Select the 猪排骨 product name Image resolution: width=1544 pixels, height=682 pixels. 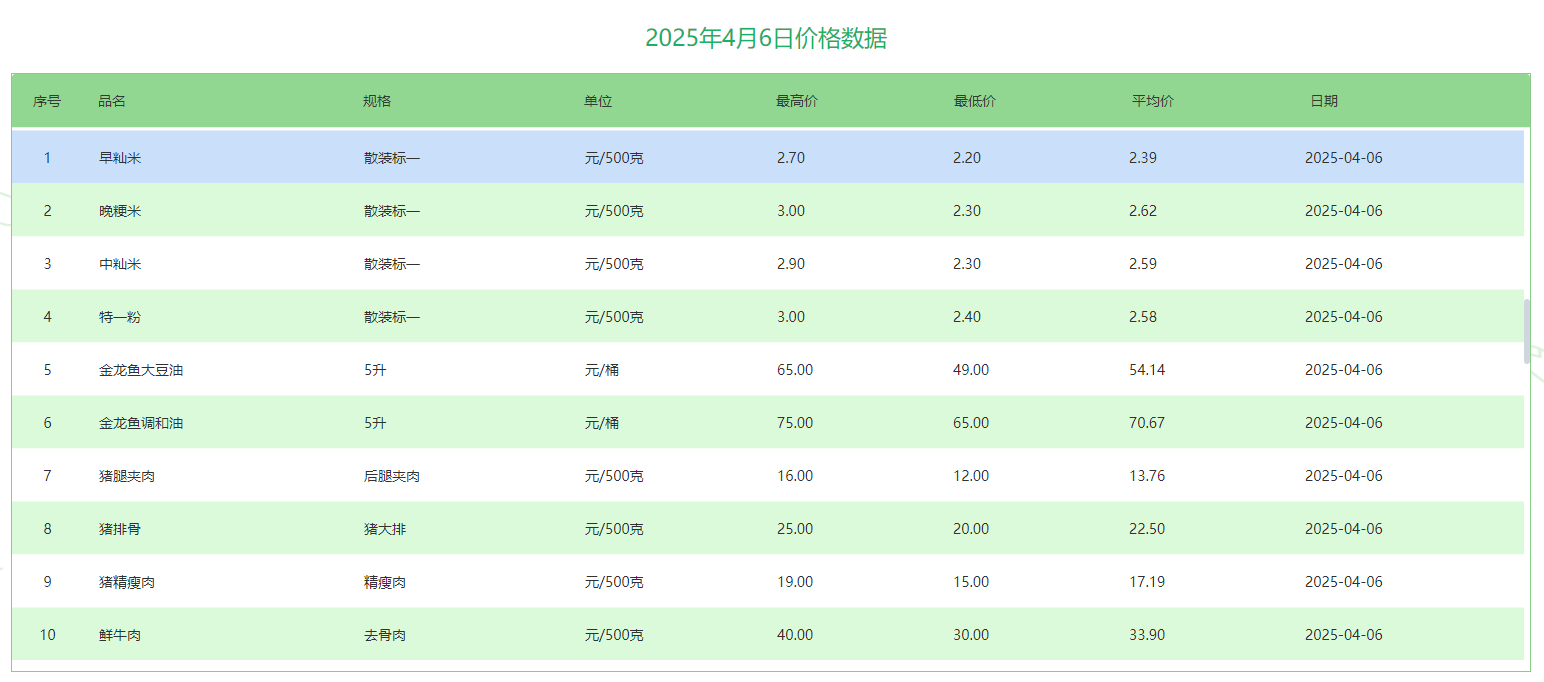[x=120, y=529]
